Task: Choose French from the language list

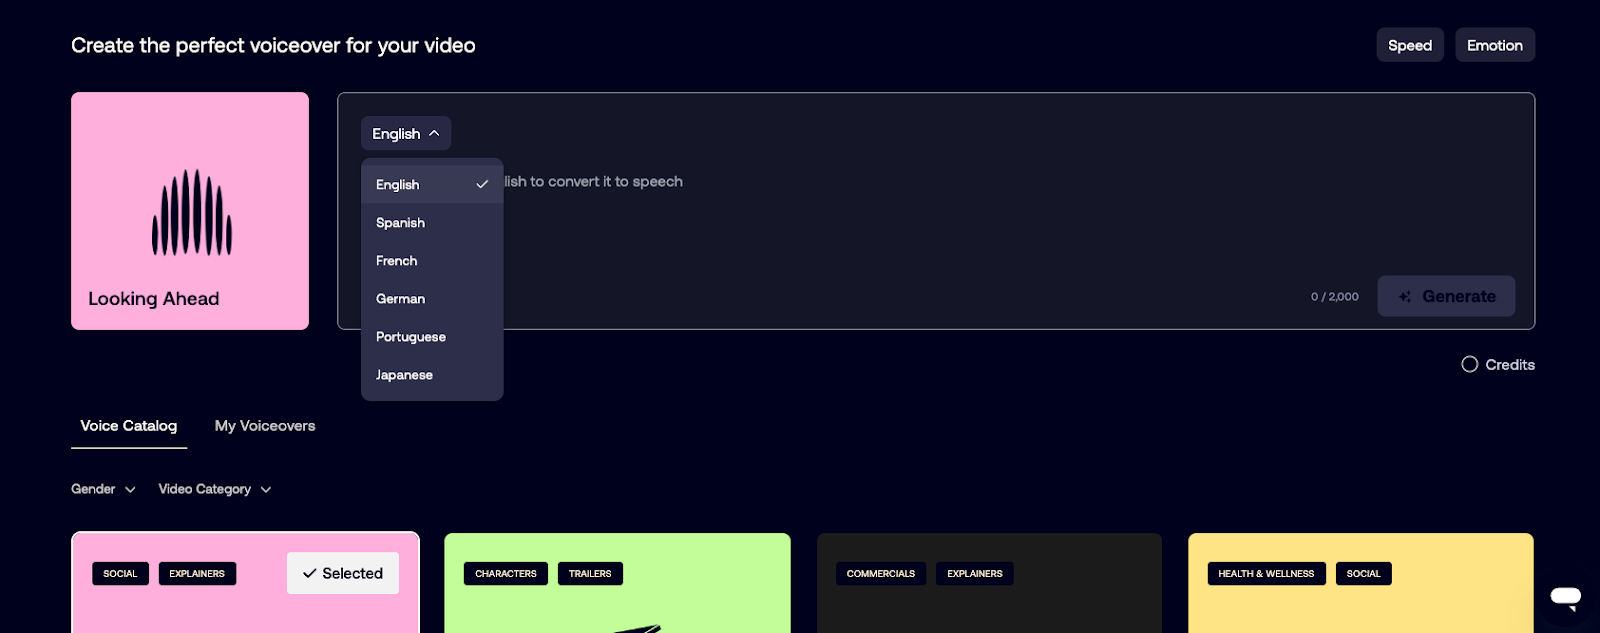Action: tap(432, 261)
